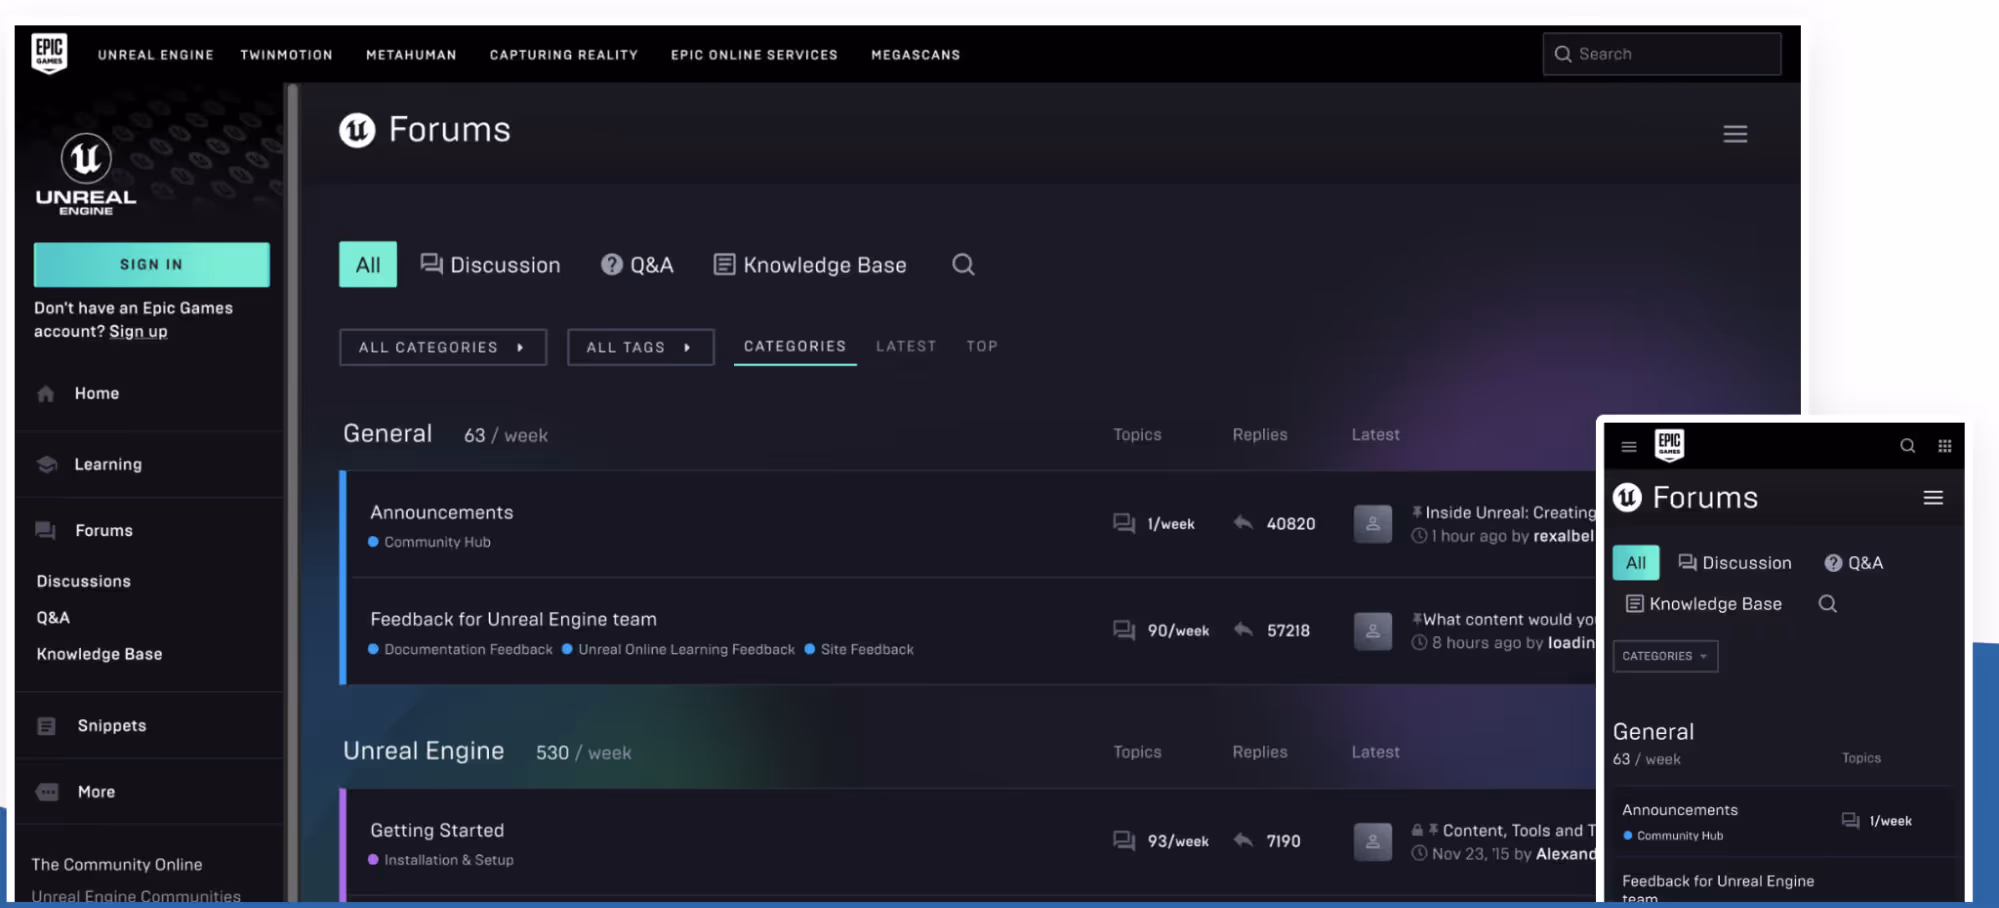Click the sidebar vertical scrollbar
Viewport: 1999px width, 908px height.
pyautogui.click(x=292, y=492)
